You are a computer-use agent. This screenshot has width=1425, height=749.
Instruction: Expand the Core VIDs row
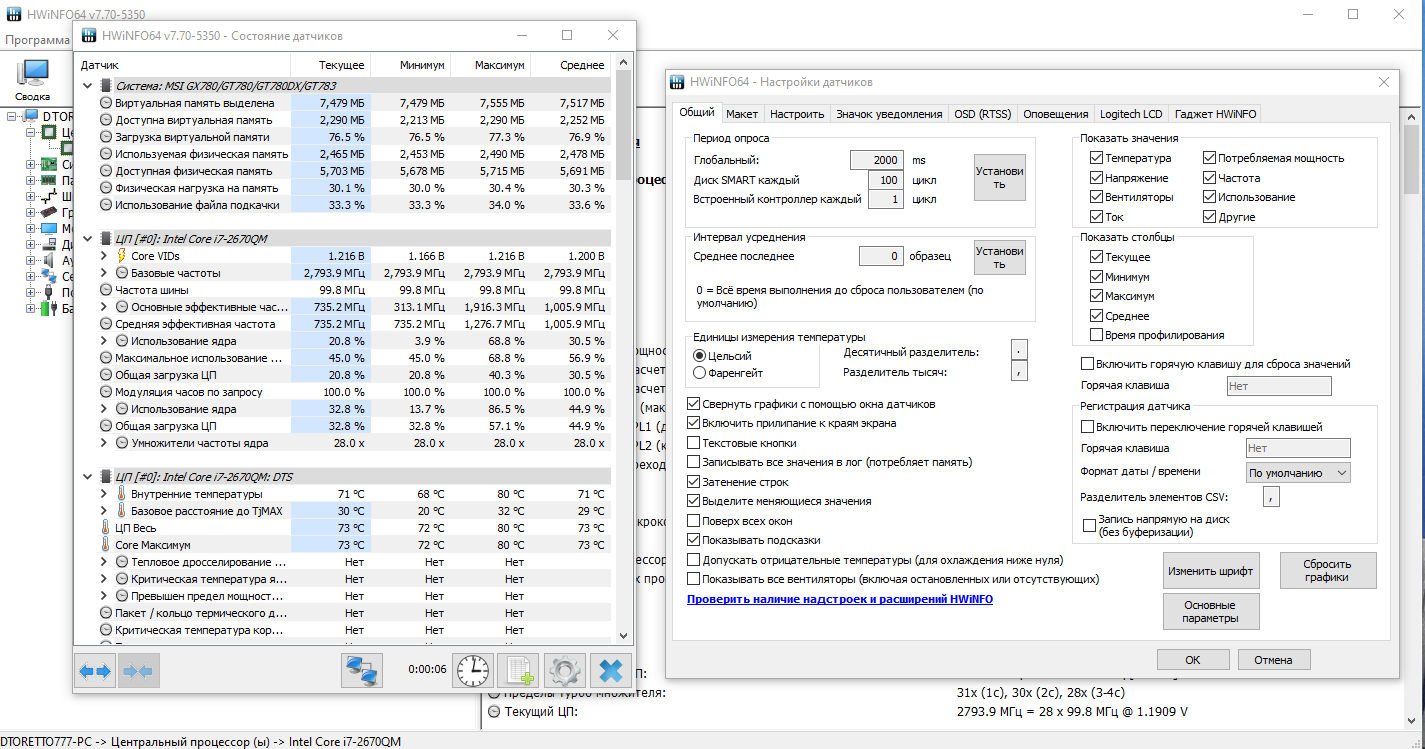(x=104, y=256)
